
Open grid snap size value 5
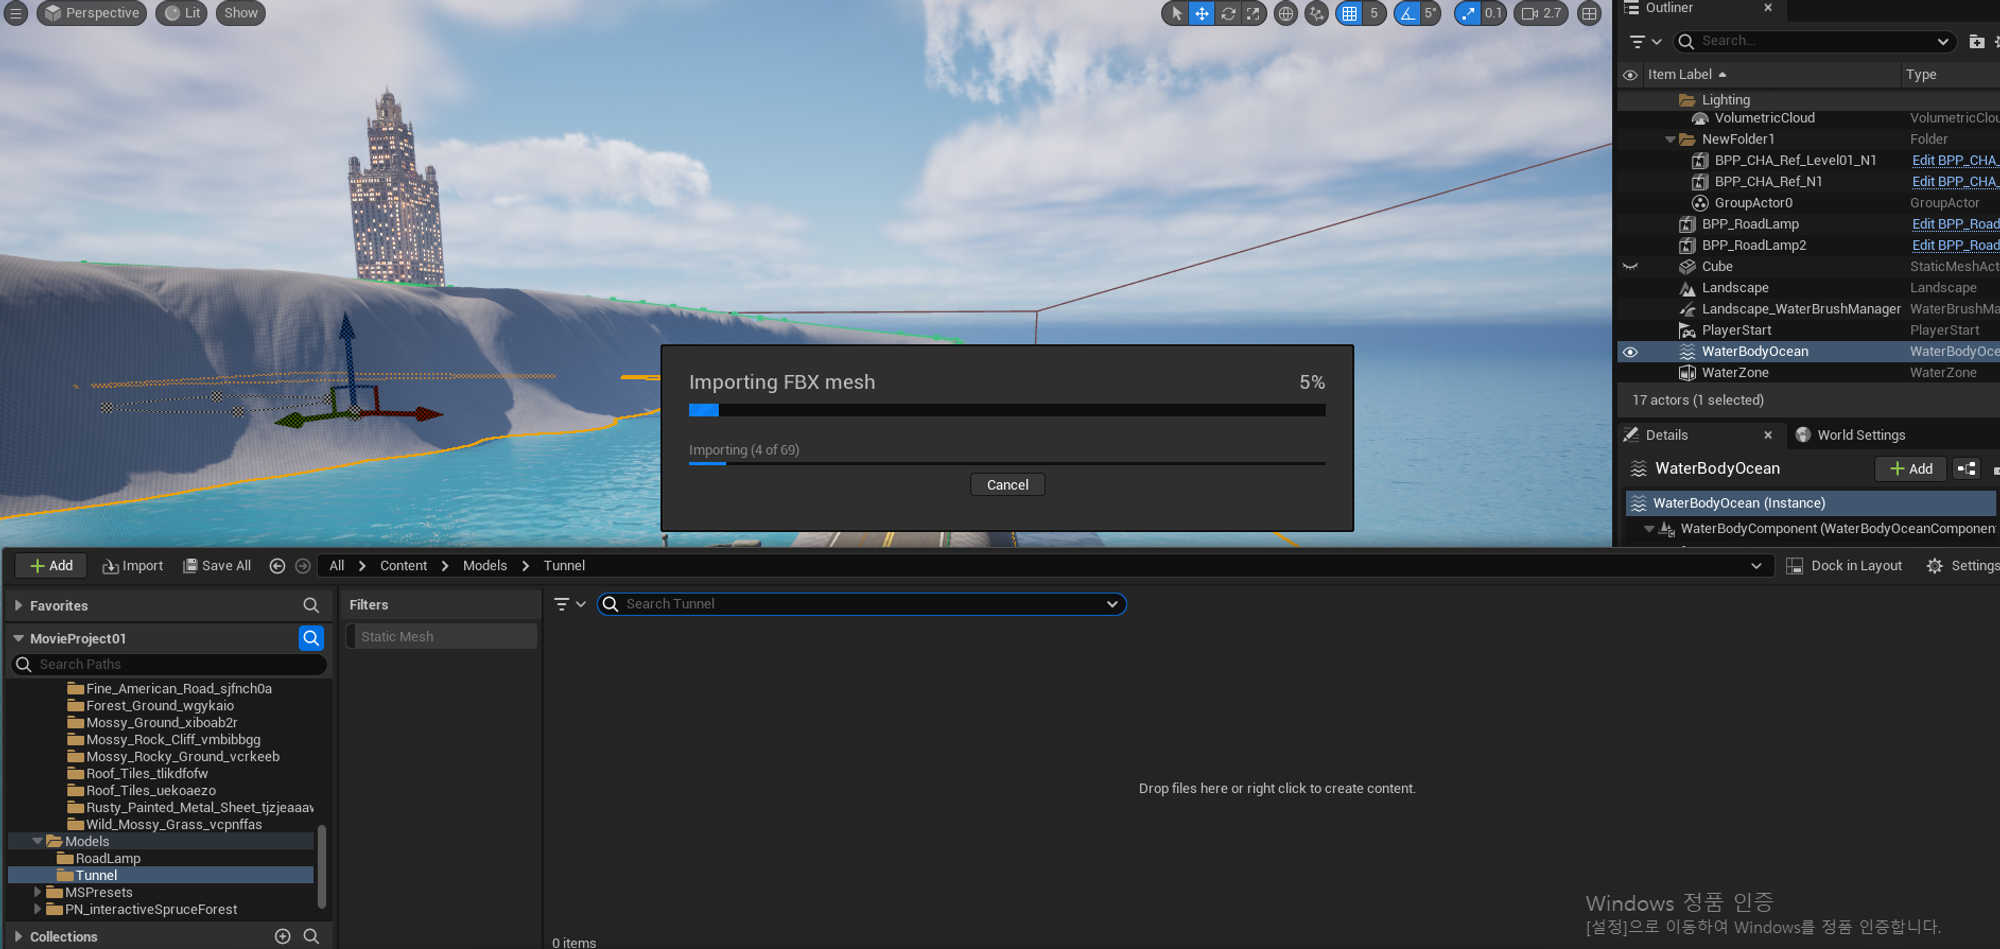point(1374,13)
